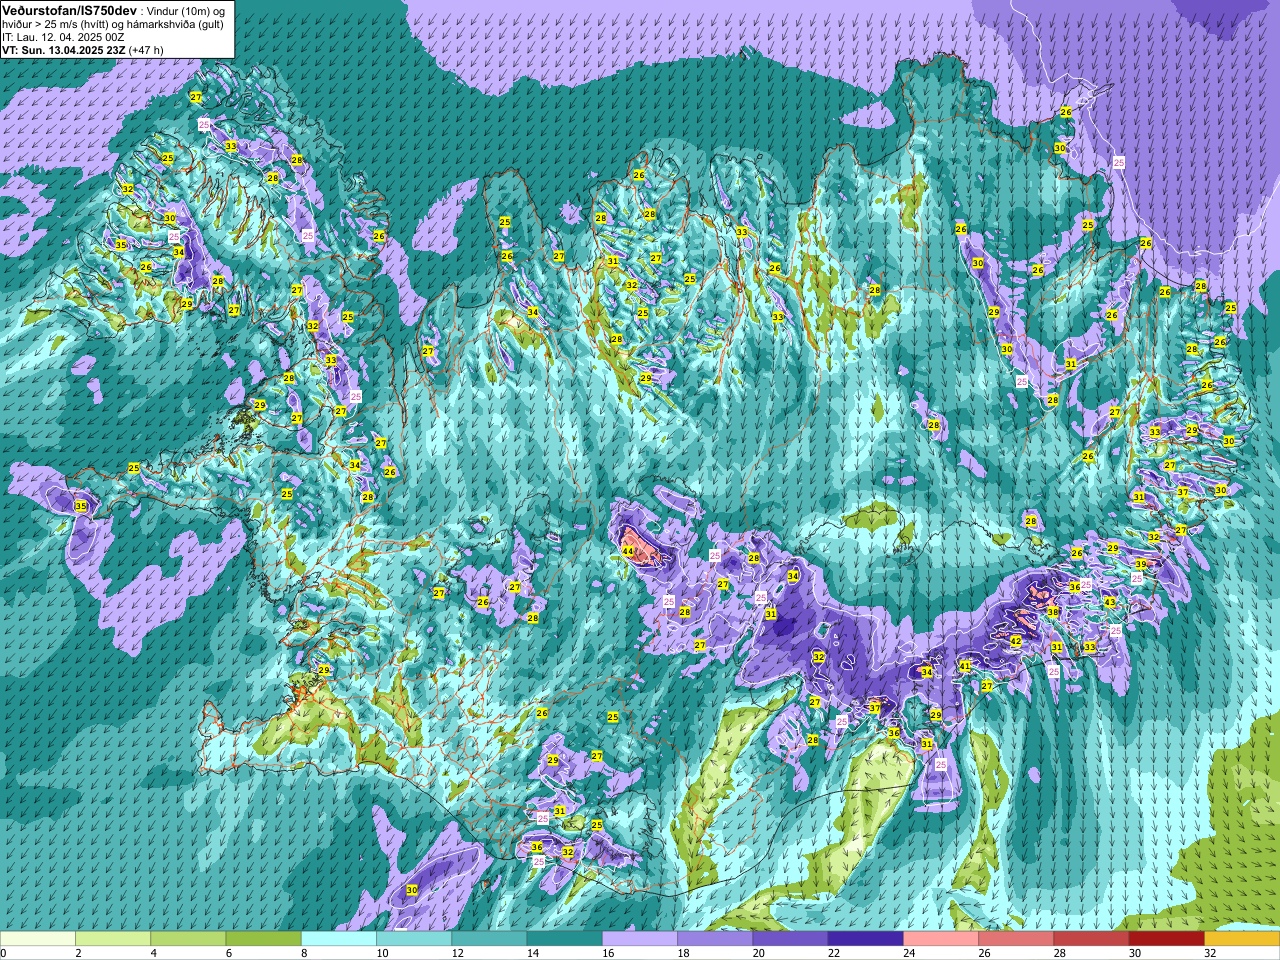Select the yellow gust label '43'
Screen dimensions: 1280x960
(x=1109, y=602)
